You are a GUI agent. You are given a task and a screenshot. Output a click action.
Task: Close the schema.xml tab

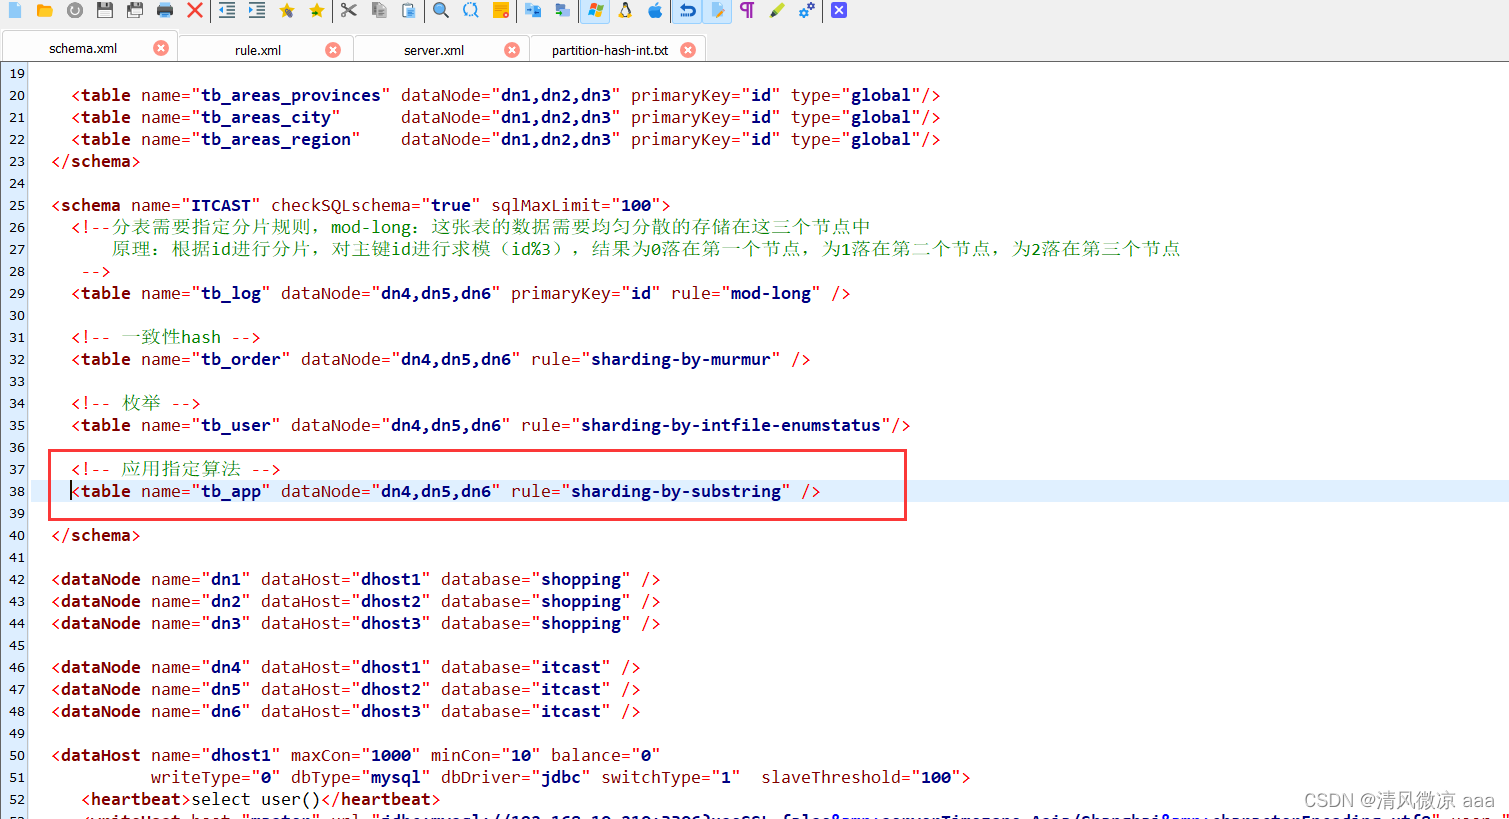tap(161, 48)
